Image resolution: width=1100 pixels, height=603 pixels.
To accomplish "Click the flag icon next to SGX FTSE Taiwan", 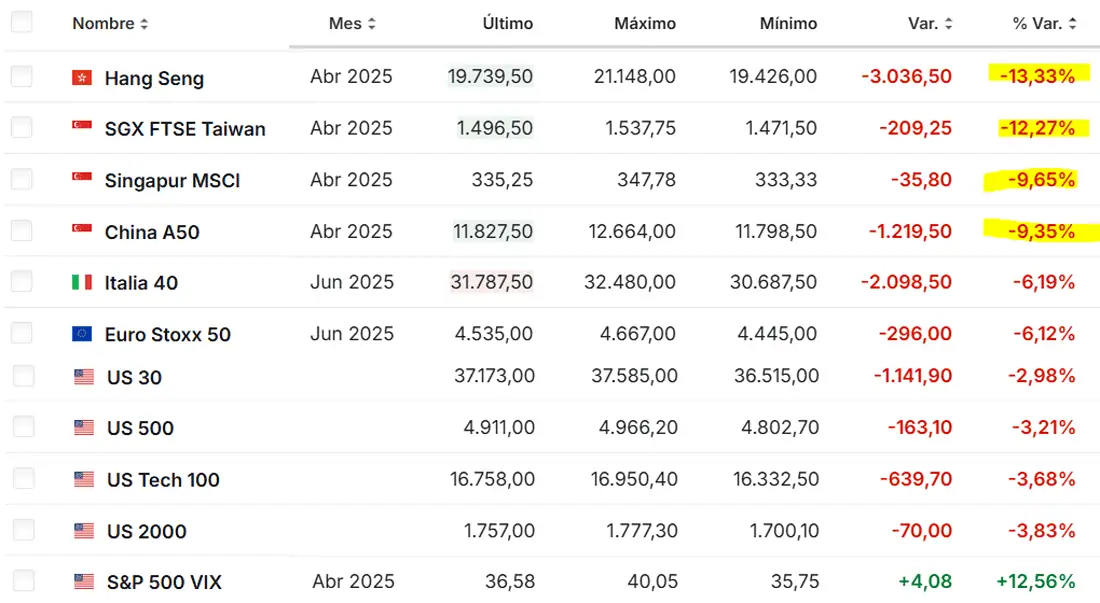I will point(82,127).
